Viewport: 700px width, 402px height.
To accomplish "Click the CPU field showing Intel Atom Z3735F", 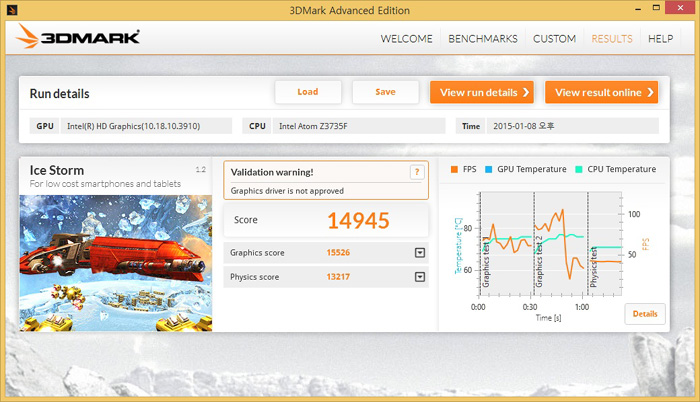I will pos(359,126).
